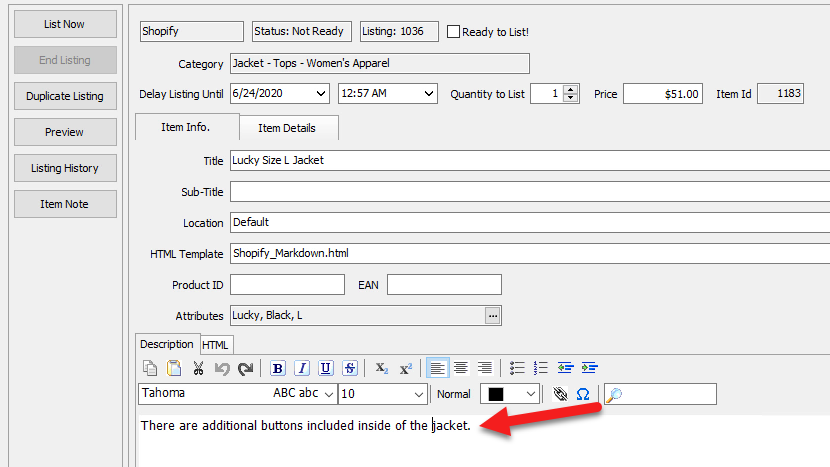The image size is (830, 467).
Task: Click the List Now button
Action: point(65,24)
